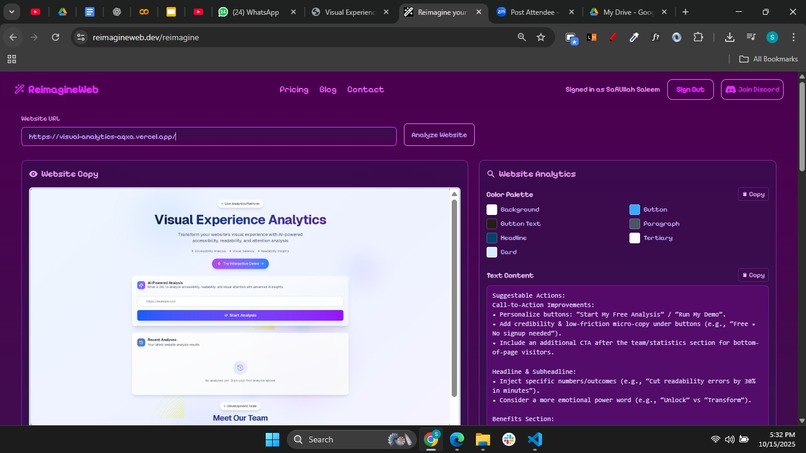806x453 pixels.
Task: Switch to the My Drive tab
Action: pyautogui.click(x=621, y=12)
